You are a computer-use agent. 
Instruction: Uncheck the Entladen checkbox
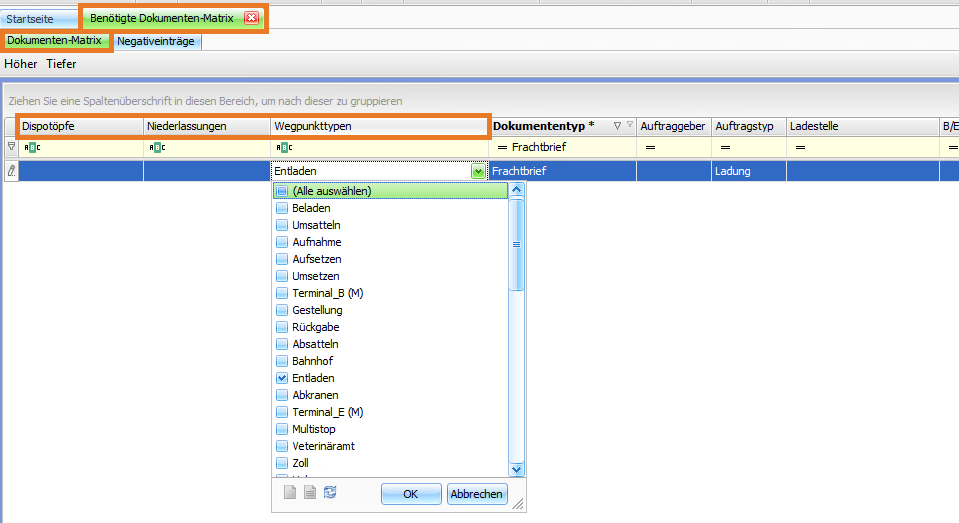282,378
